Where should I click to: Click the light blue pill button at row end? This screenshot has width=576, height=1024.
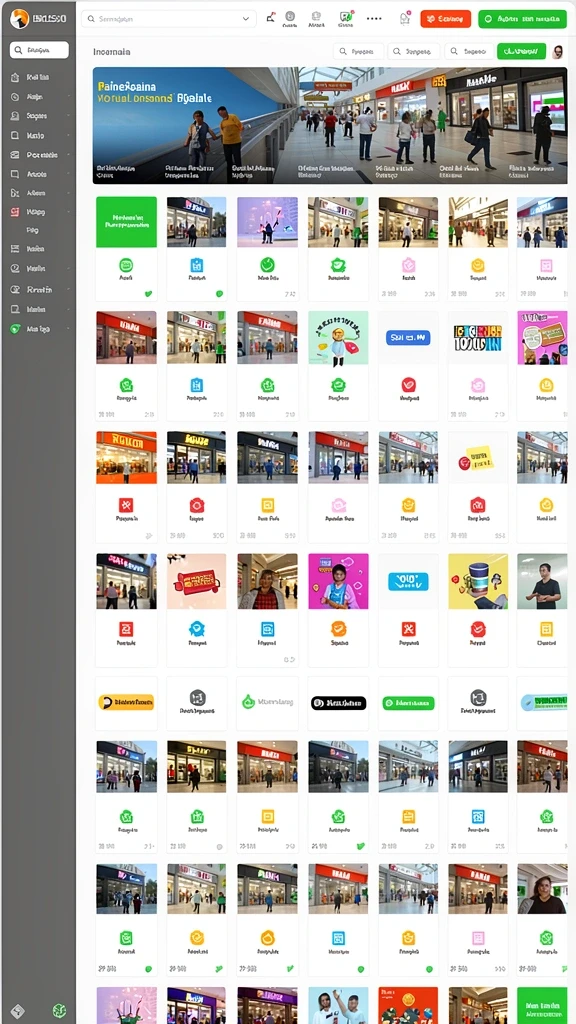[543, 703]
